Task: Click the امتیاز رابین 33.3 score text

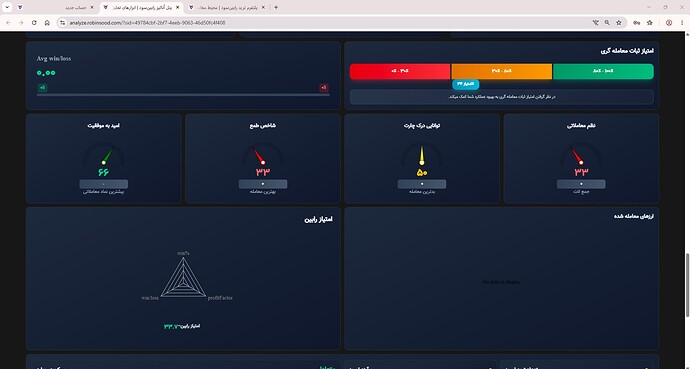Action: pyautogui.click(x=182, y=326)
